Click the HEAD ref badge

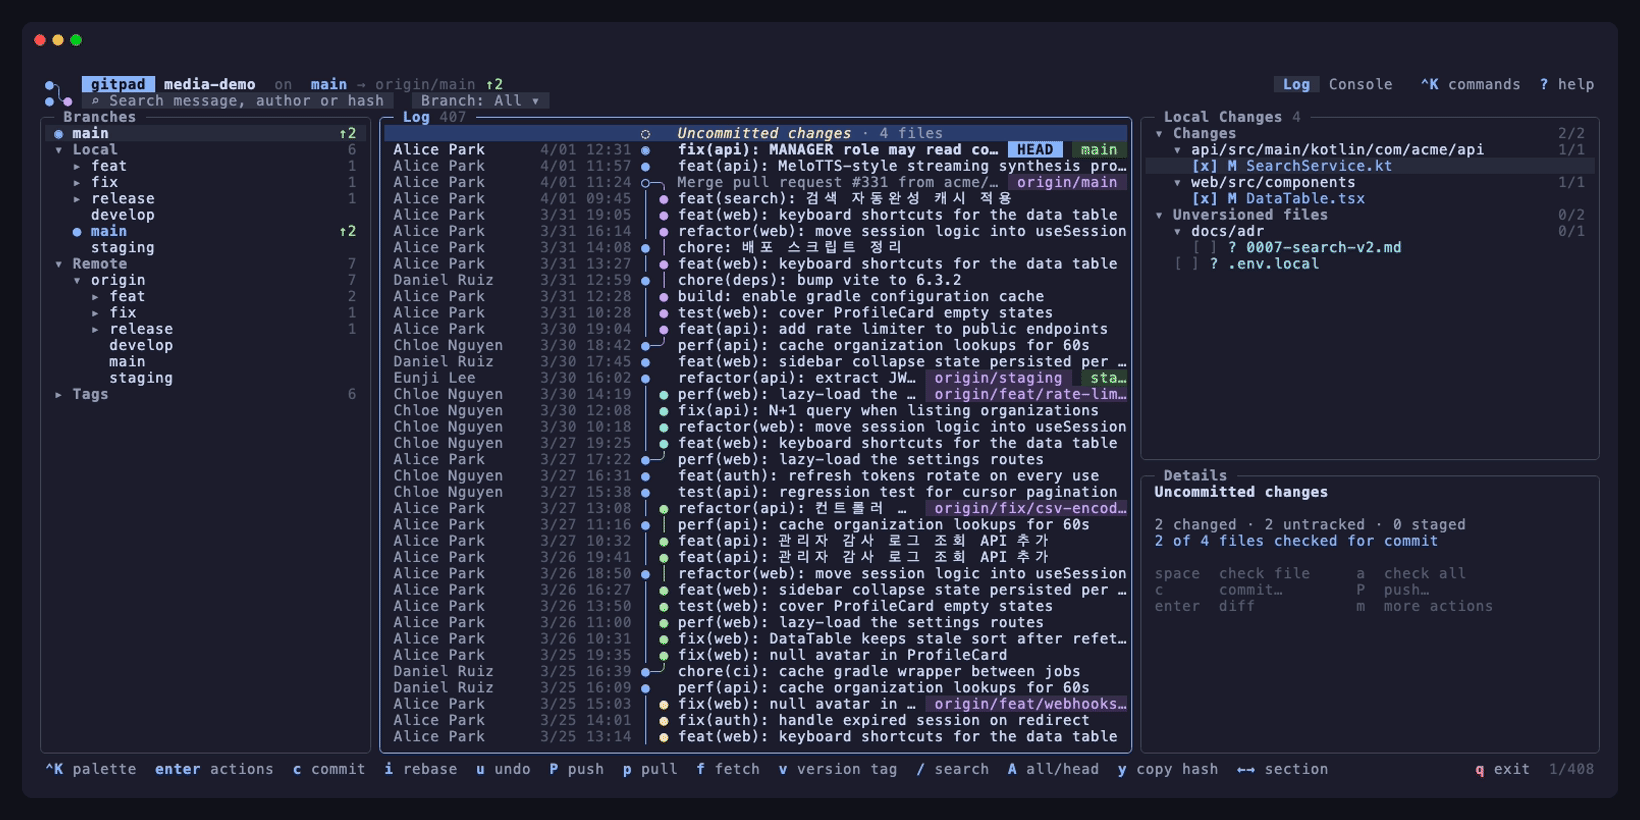tap(1035, 150)
